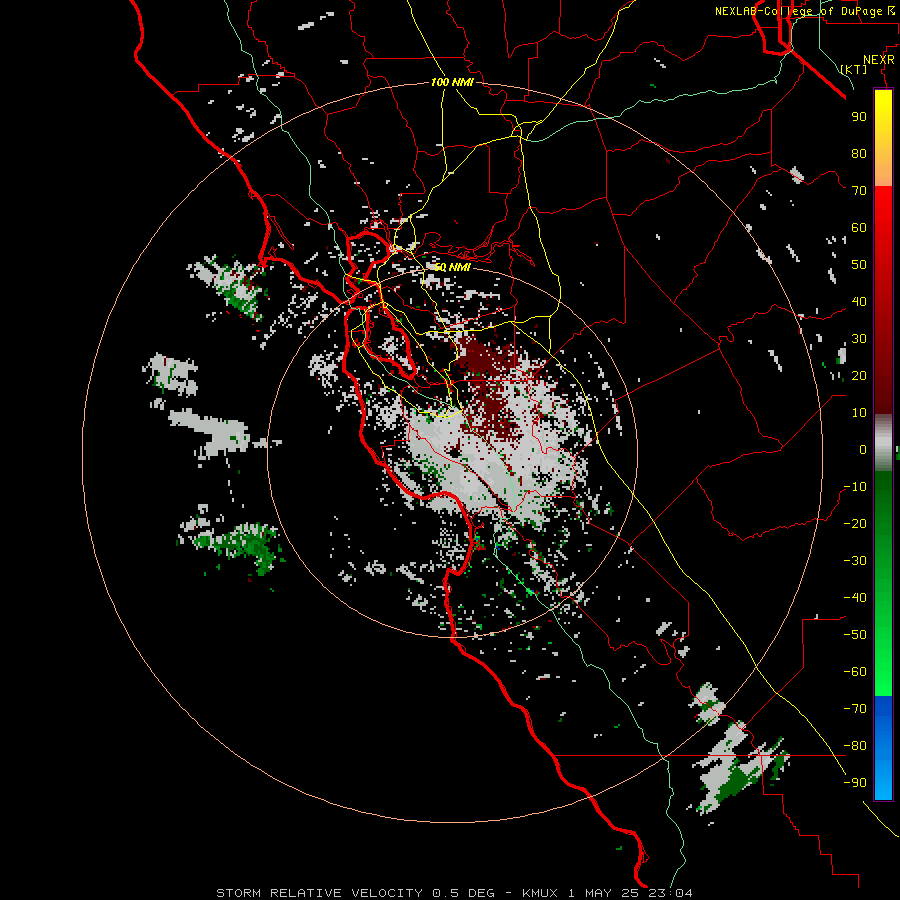Select the positive 80 legend value
The height and width of the screenshot is (900, 900).
tap(859, 154)
